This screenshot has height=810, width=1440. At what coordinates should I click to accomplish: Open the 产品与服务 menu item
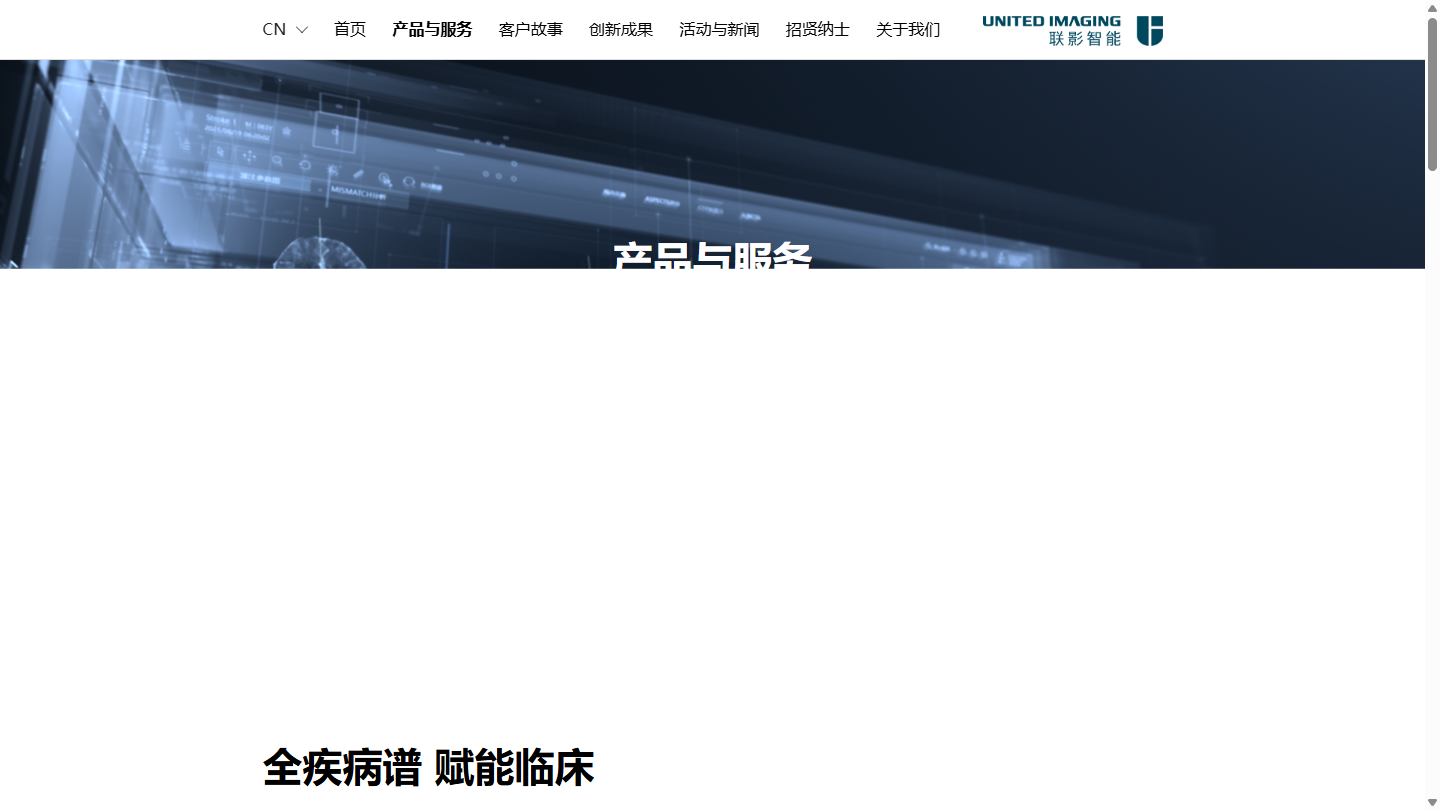[432, 30]
